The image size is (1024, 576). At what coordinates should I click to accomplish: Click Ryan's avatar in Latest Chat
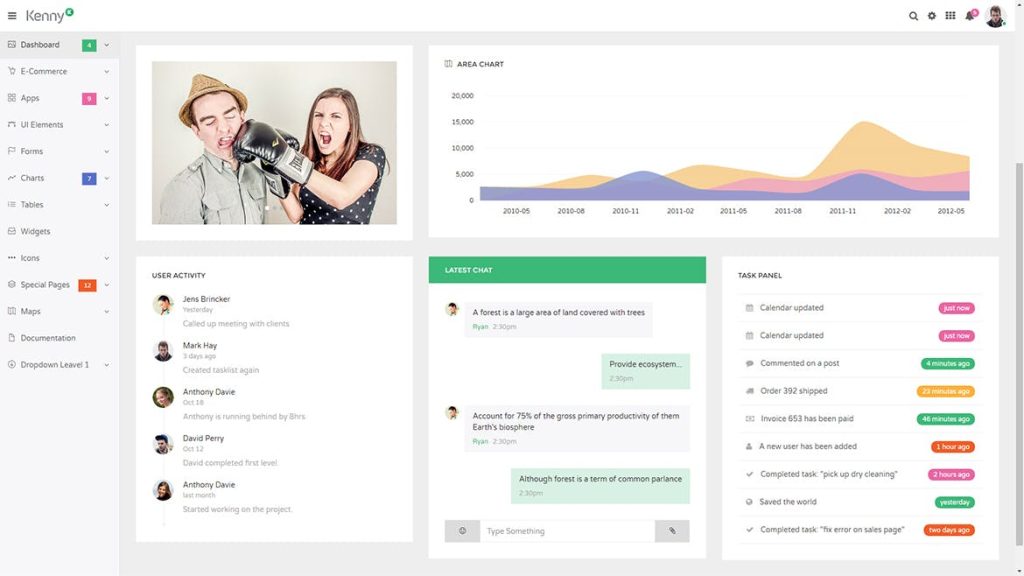tap(452, 309)
